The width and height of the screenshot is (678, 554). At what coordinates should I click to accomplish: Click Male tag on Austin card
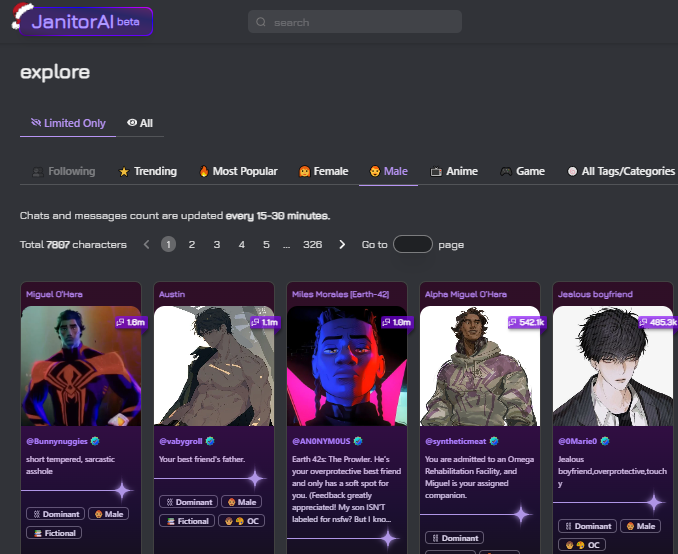pos(242,502)
